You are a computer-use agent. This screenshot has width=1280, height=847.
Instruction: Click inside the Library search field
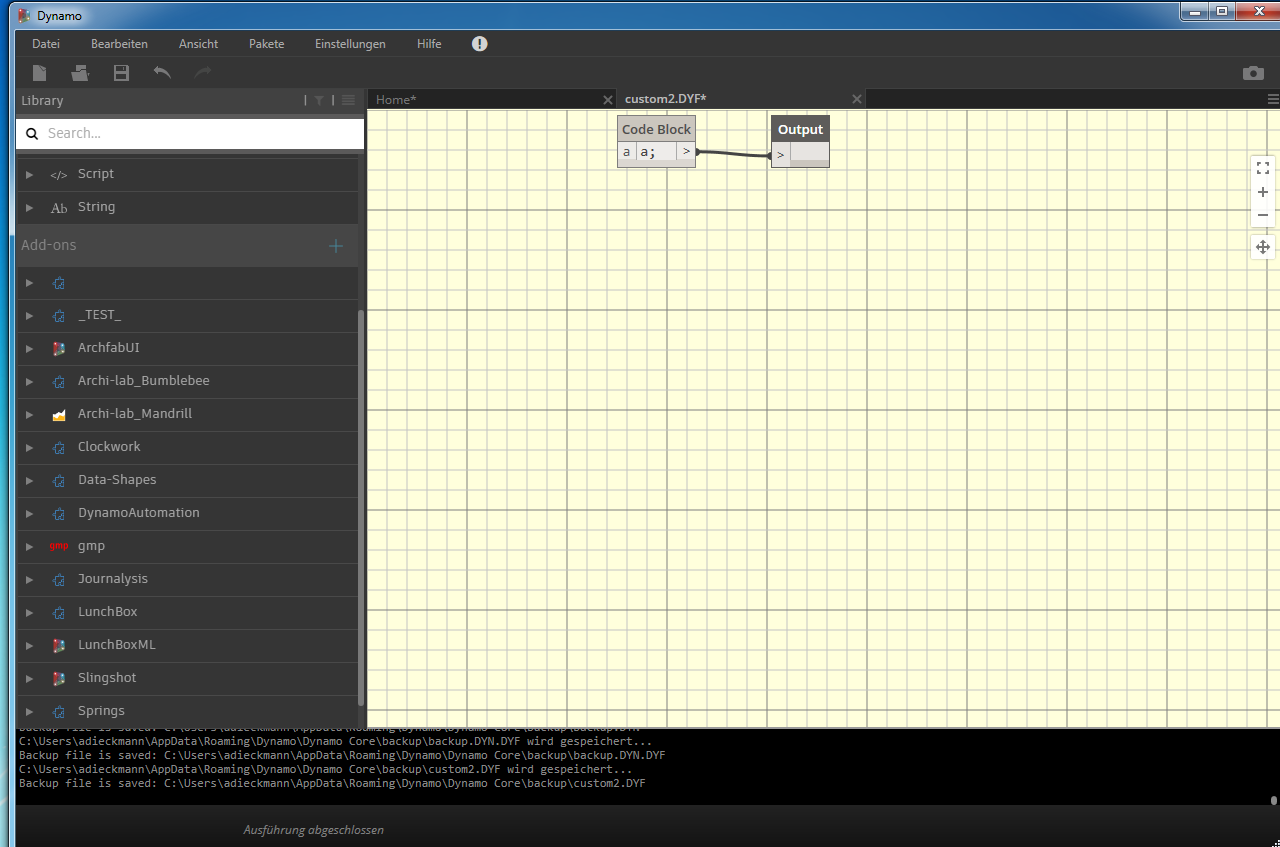[190, 133]
